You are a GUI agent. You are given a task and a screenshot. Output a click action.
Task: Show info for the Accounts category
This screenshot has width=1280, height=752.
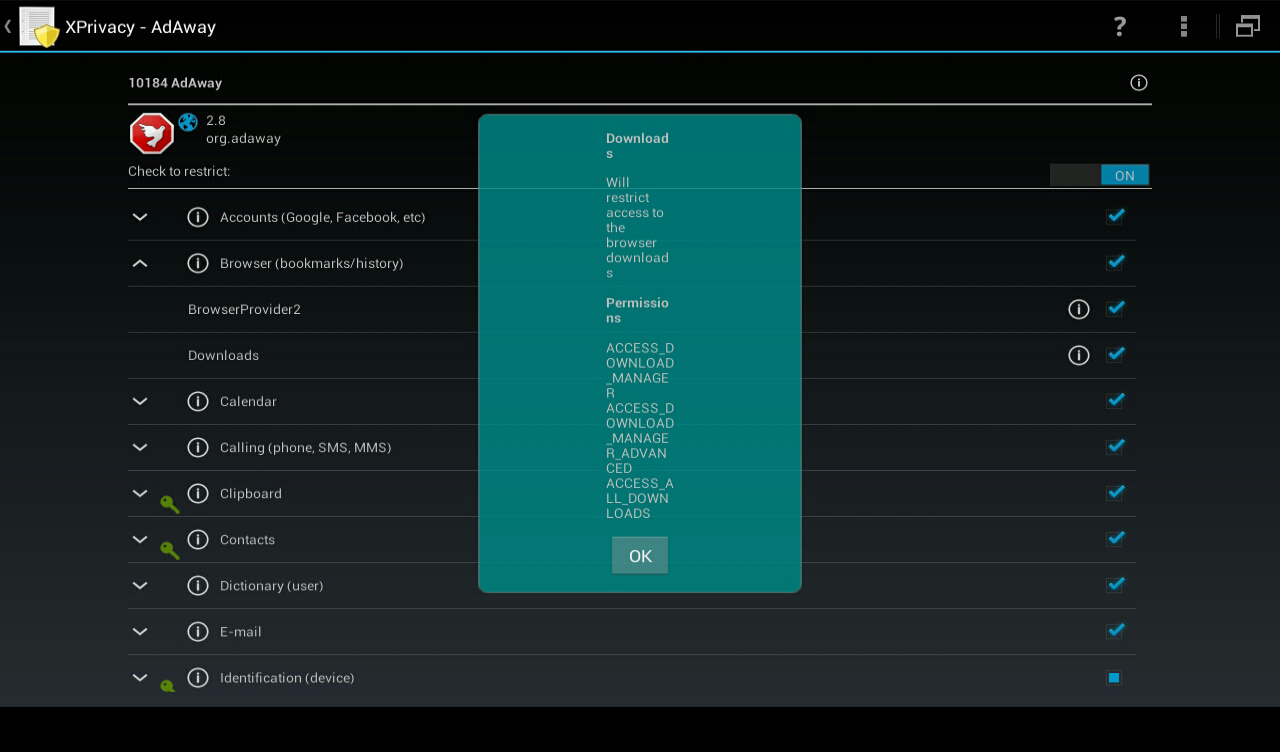tap(198, 217)
